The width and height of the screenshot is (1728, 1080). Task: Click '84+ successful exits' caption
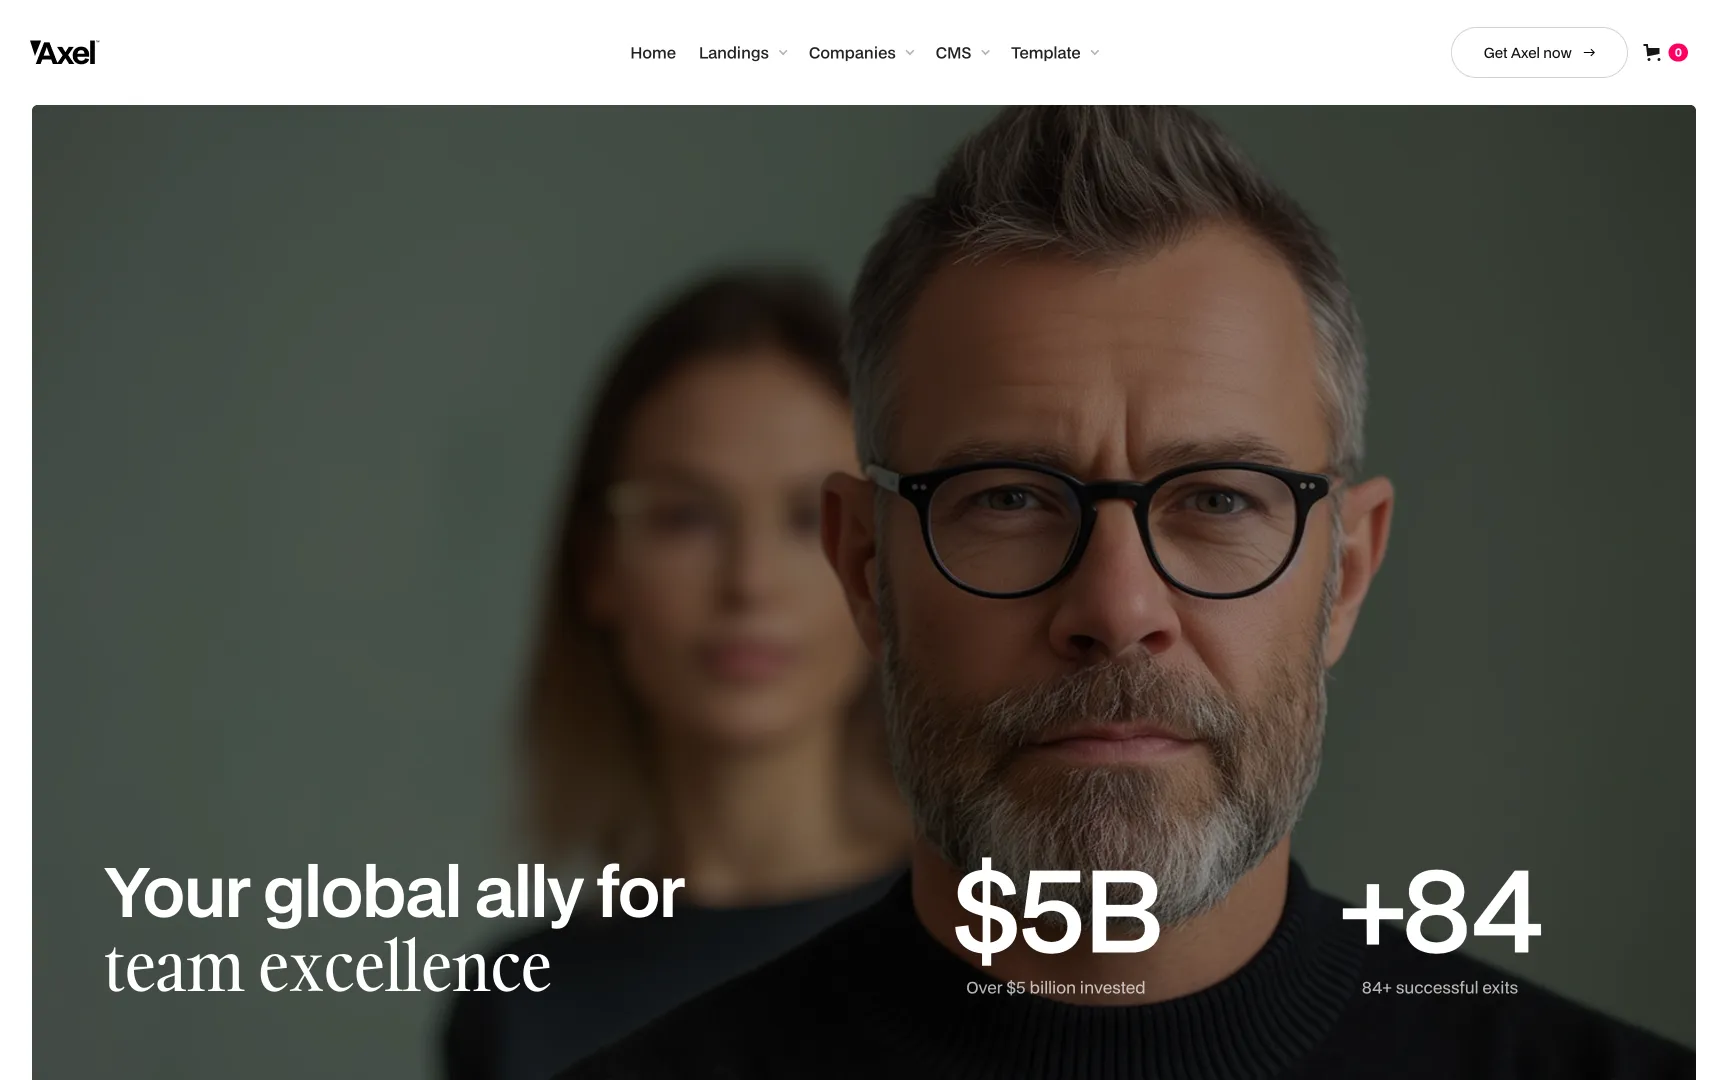[1440, 988]
